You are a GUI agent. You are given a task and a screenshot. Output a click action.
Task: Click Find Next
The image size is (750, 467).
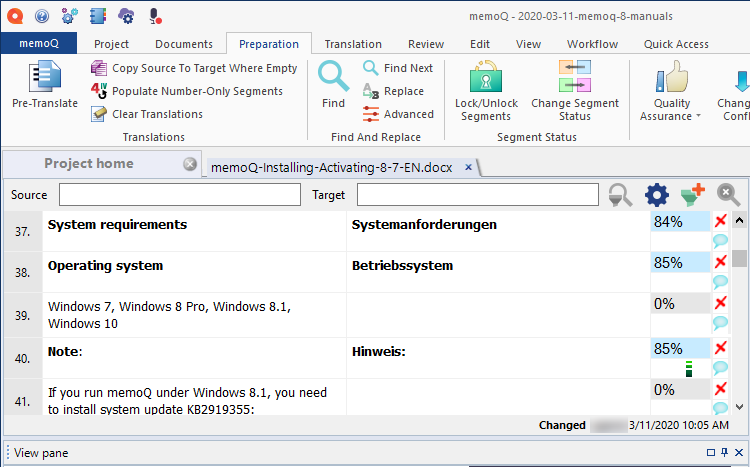[x=397, y=68]
